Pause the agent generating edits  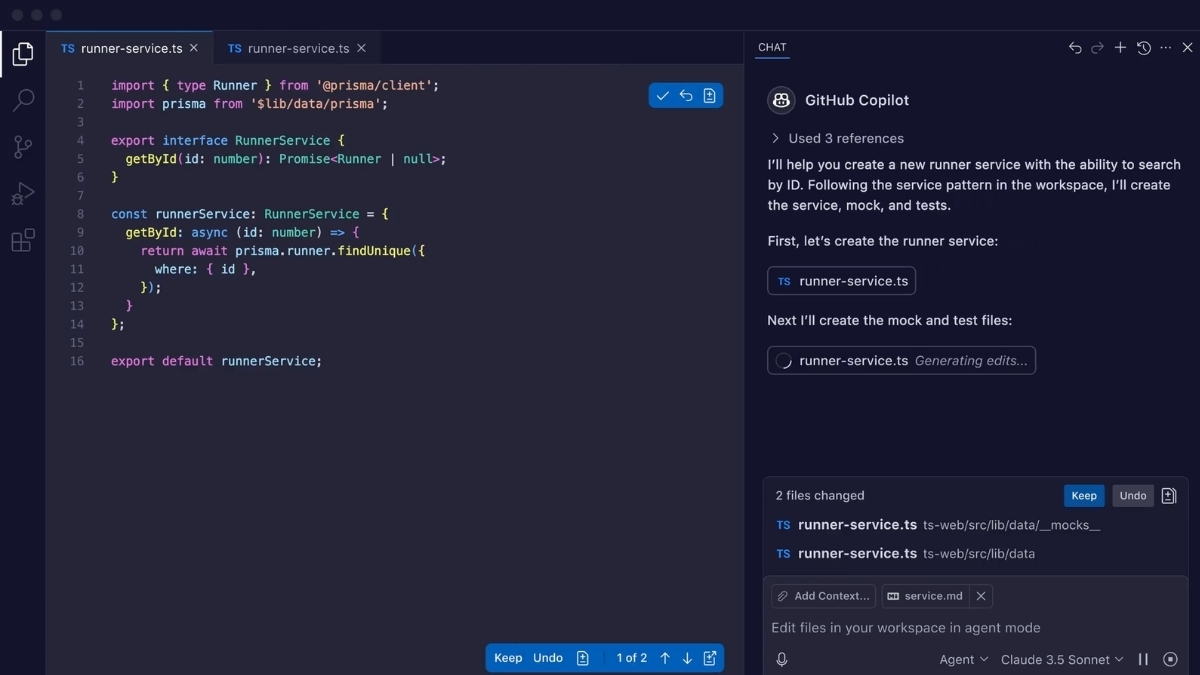click(x=1143, y=659)
